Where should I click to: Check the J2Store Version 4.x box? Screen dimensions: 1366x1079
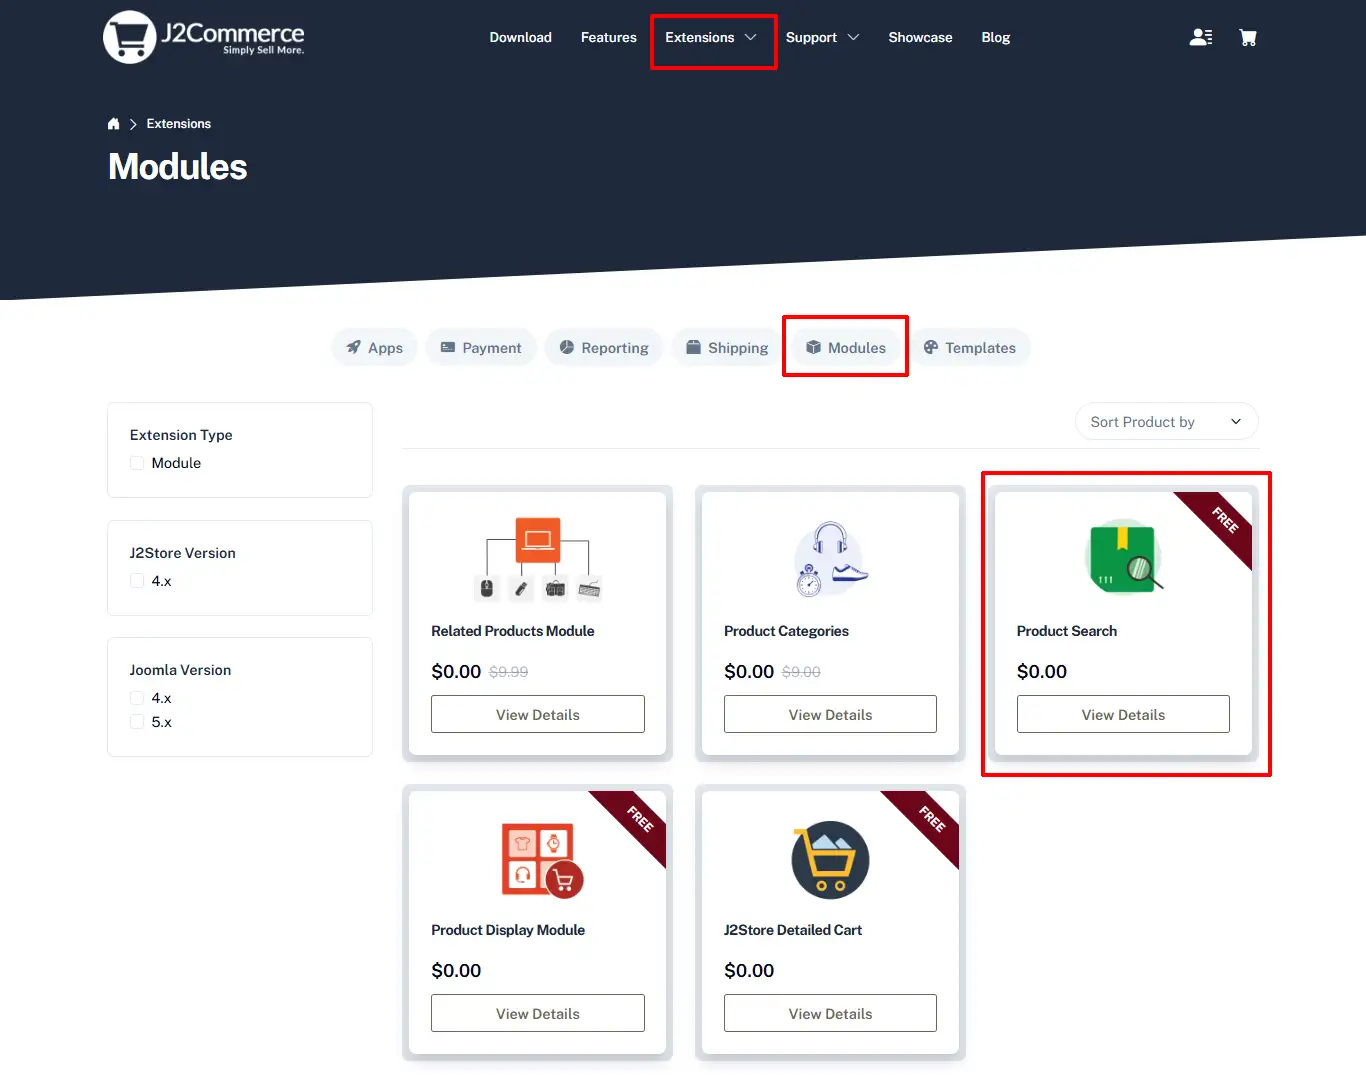click(137, 581)
